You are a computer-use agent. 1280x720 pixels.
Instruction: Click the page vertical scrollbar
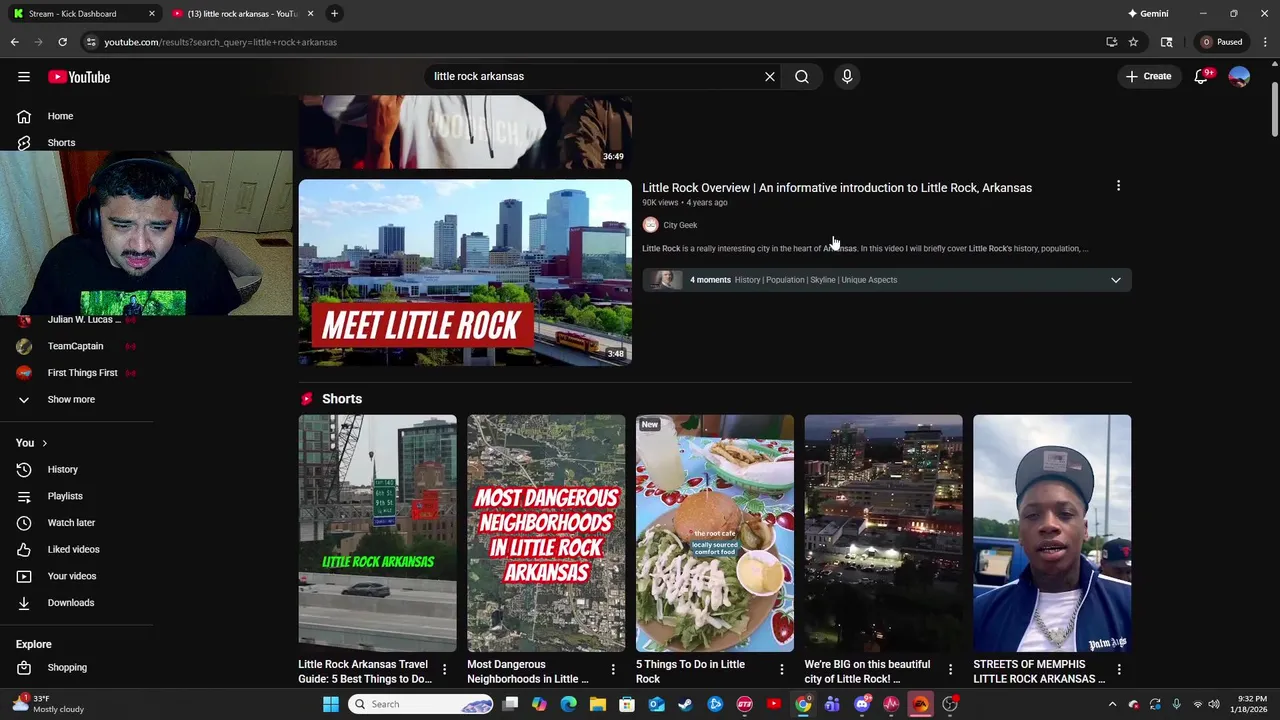click(x=1275, y=110)
